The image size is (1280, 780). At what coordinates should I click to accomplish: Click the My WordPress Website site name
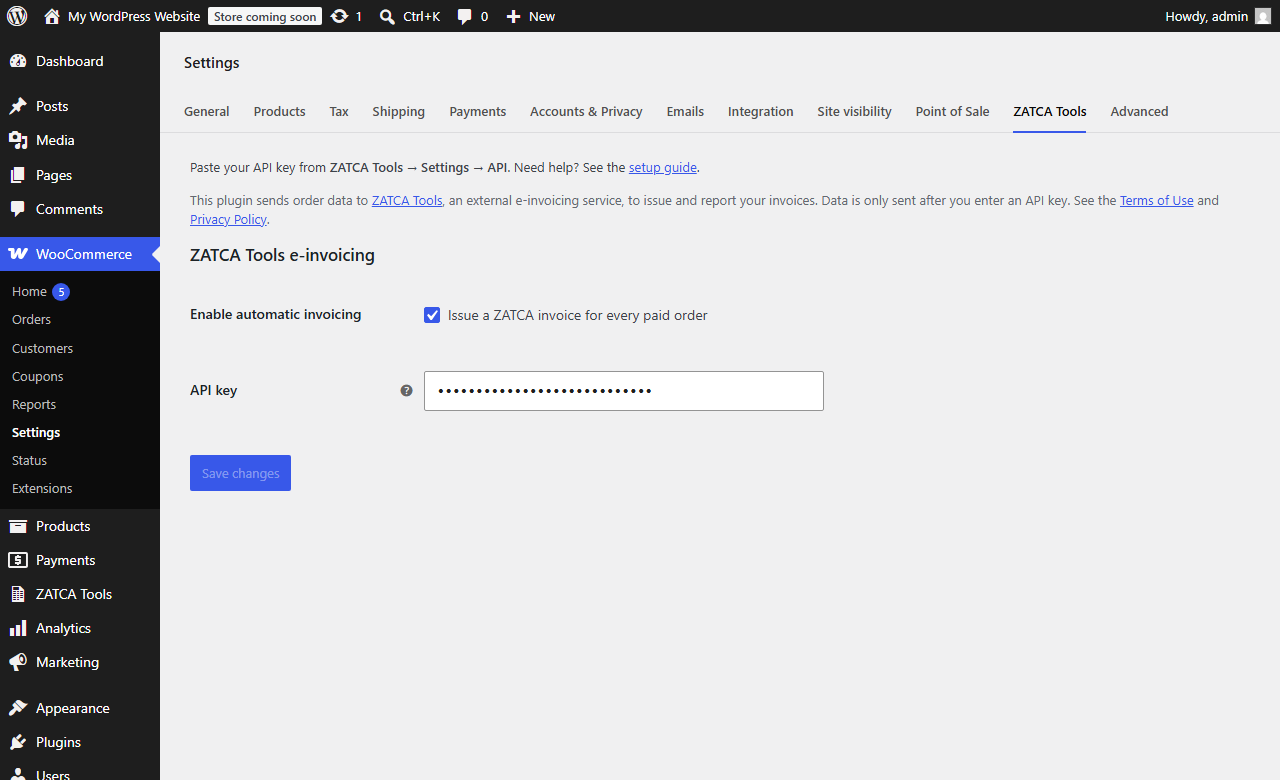(134, 16)
